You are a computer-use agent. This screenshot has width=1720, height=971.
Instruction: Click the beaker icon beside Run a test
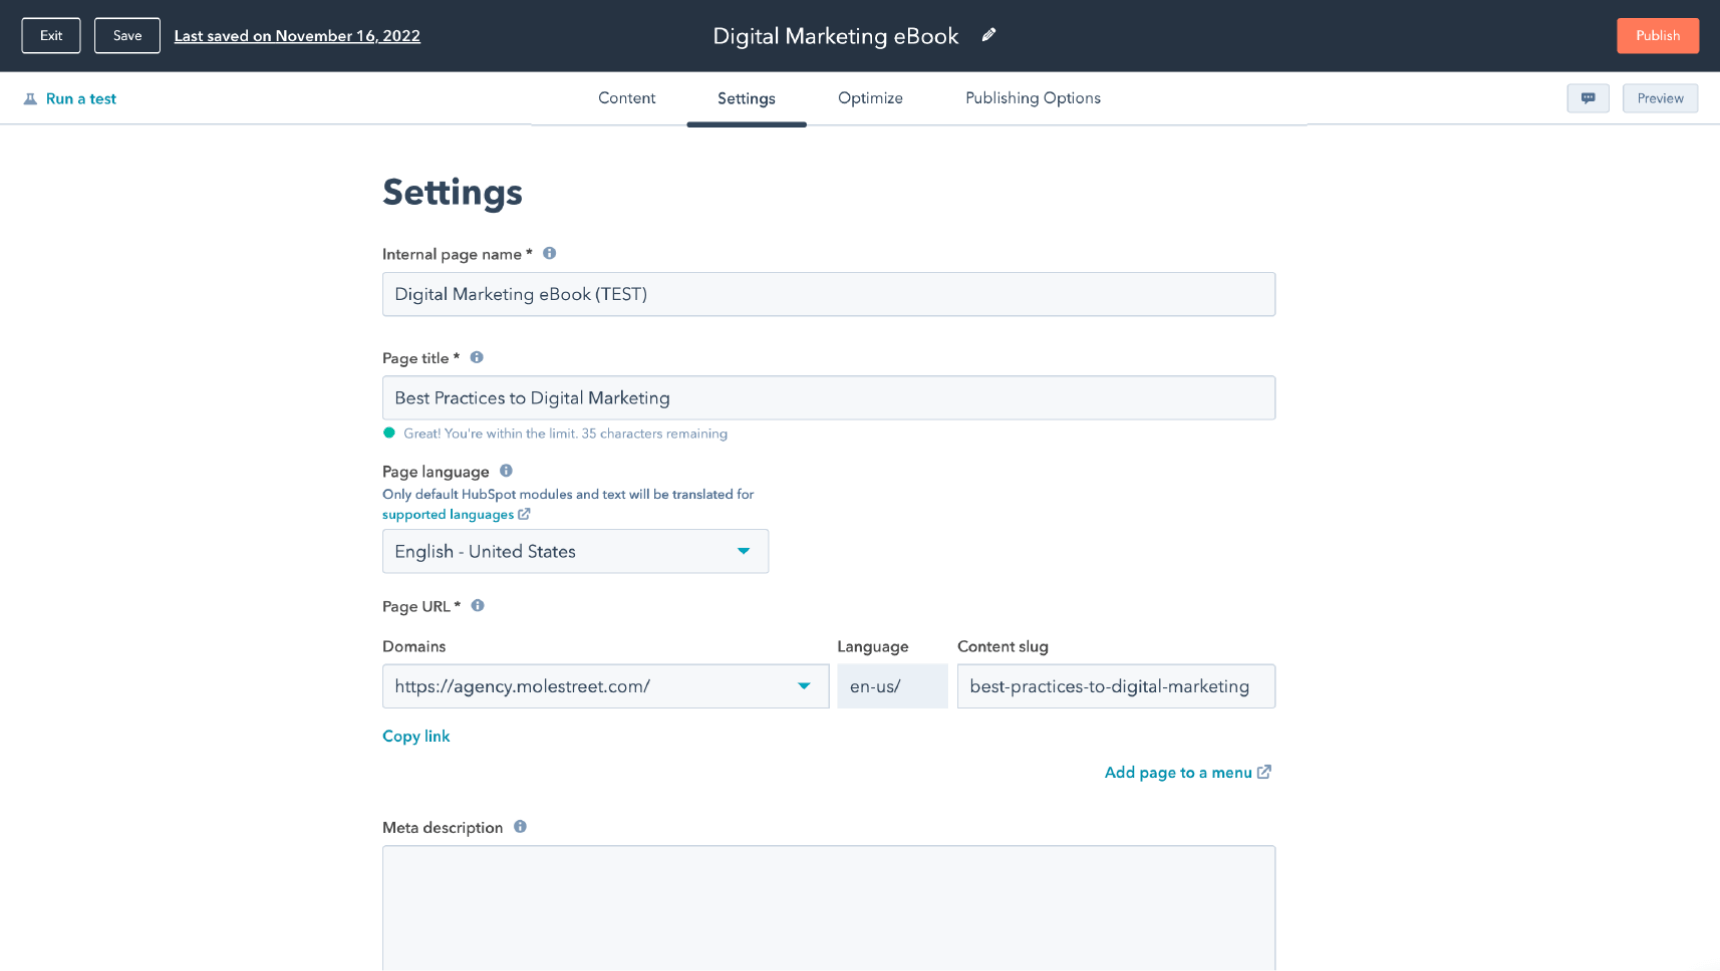tap(31, 98)
